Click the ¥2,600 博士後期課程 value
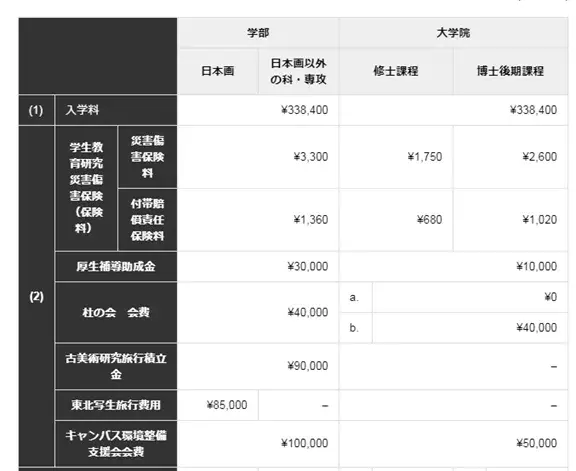The image size is (576, 471). tap(540, 157)
